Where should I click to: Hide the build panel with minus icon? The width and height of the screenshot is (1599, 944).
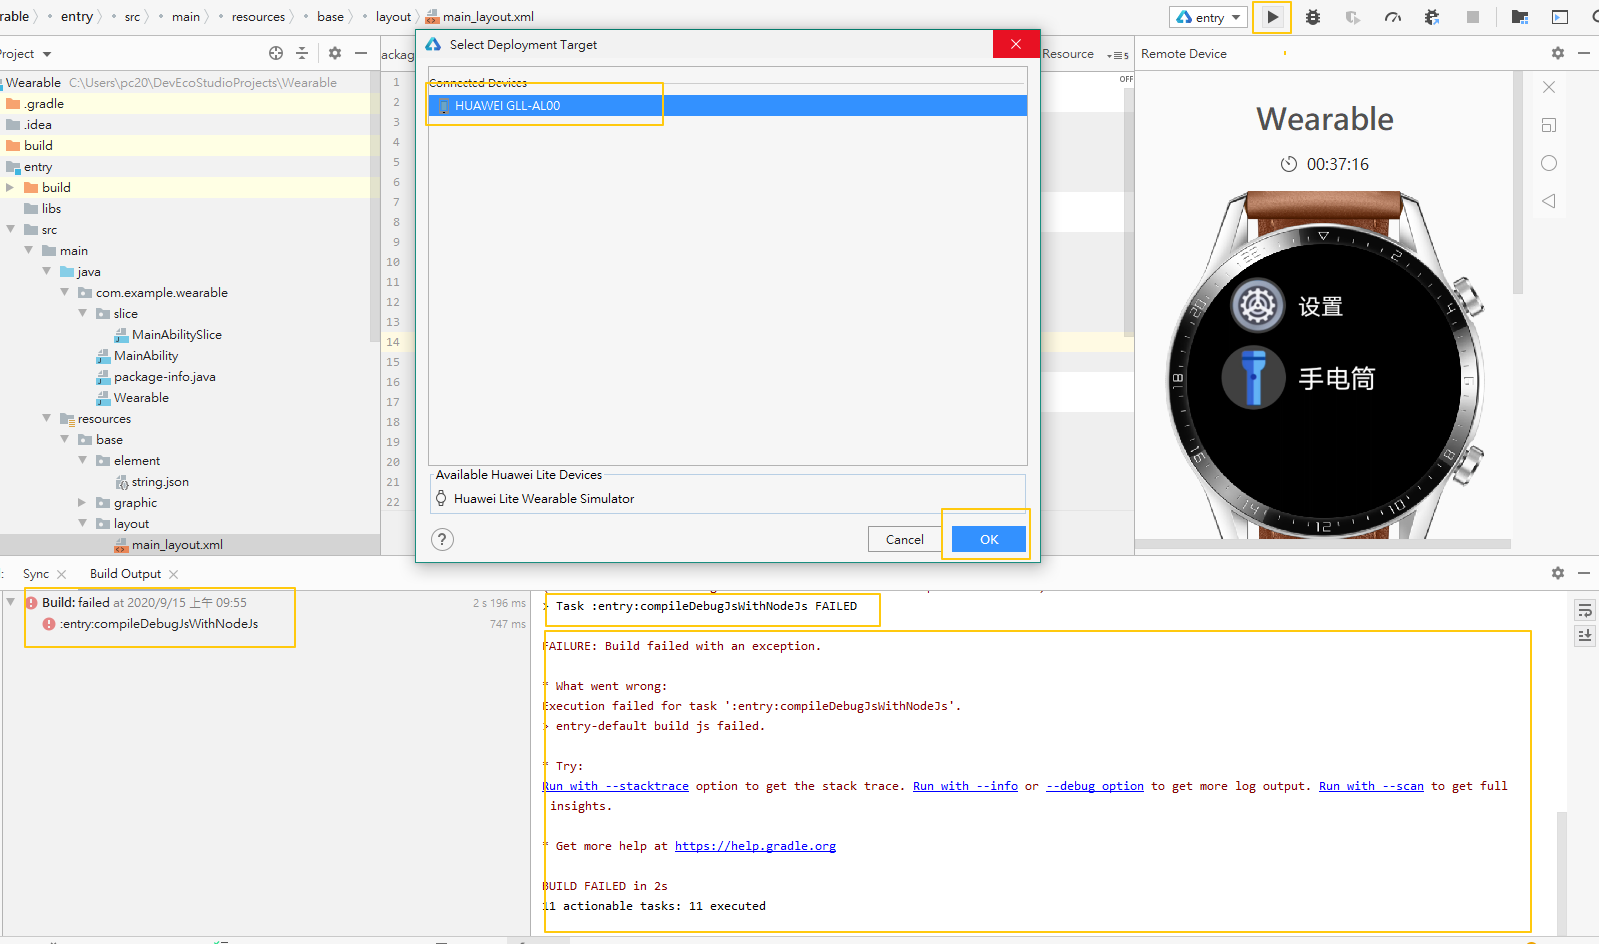click(x=1584, y=573)
